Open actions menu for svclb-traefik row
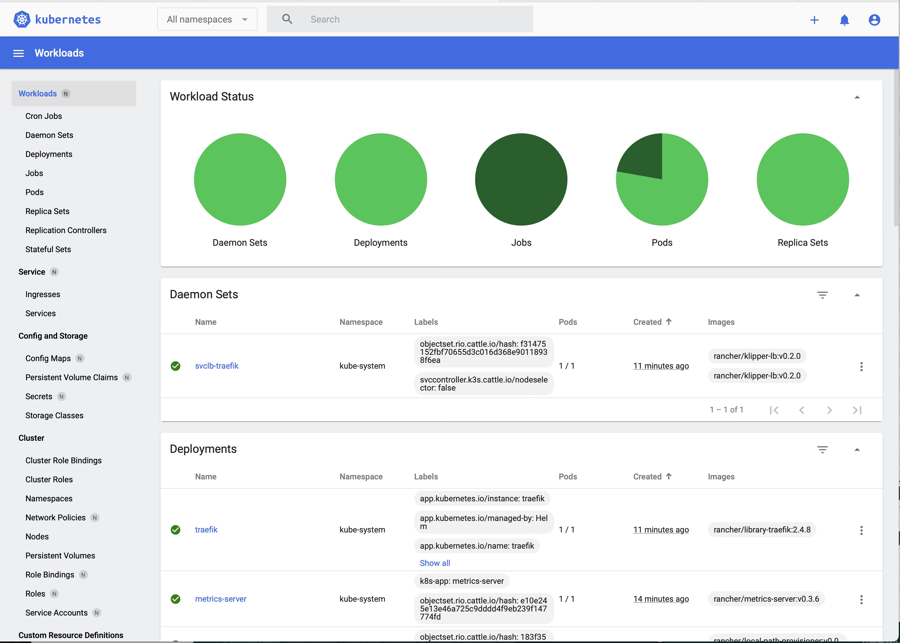 [x=861, y=366]
